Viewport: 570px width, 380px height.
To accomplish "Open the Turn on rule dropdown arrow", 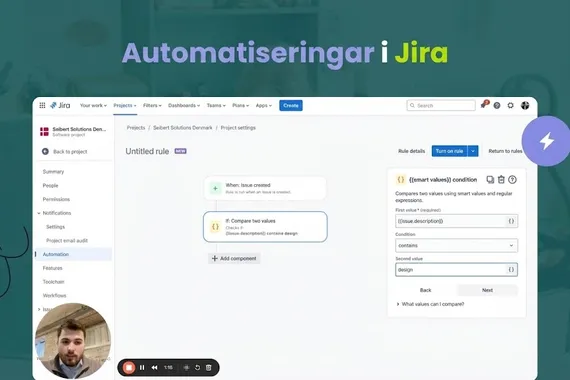I will 473,151.
